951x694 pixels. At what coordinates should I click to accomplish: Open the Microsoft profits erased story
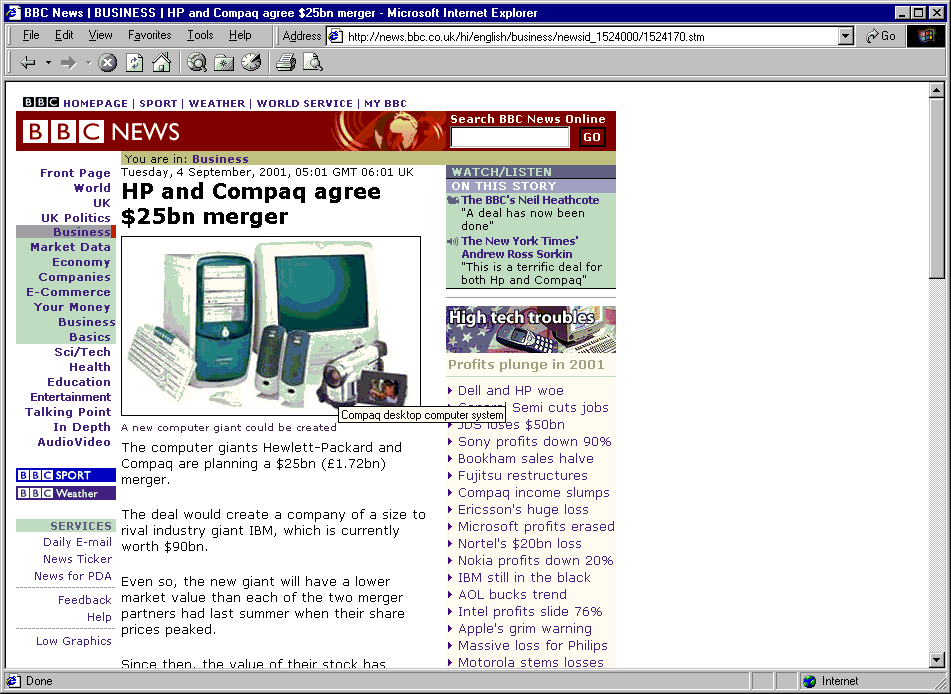click(x=536, y=527)
